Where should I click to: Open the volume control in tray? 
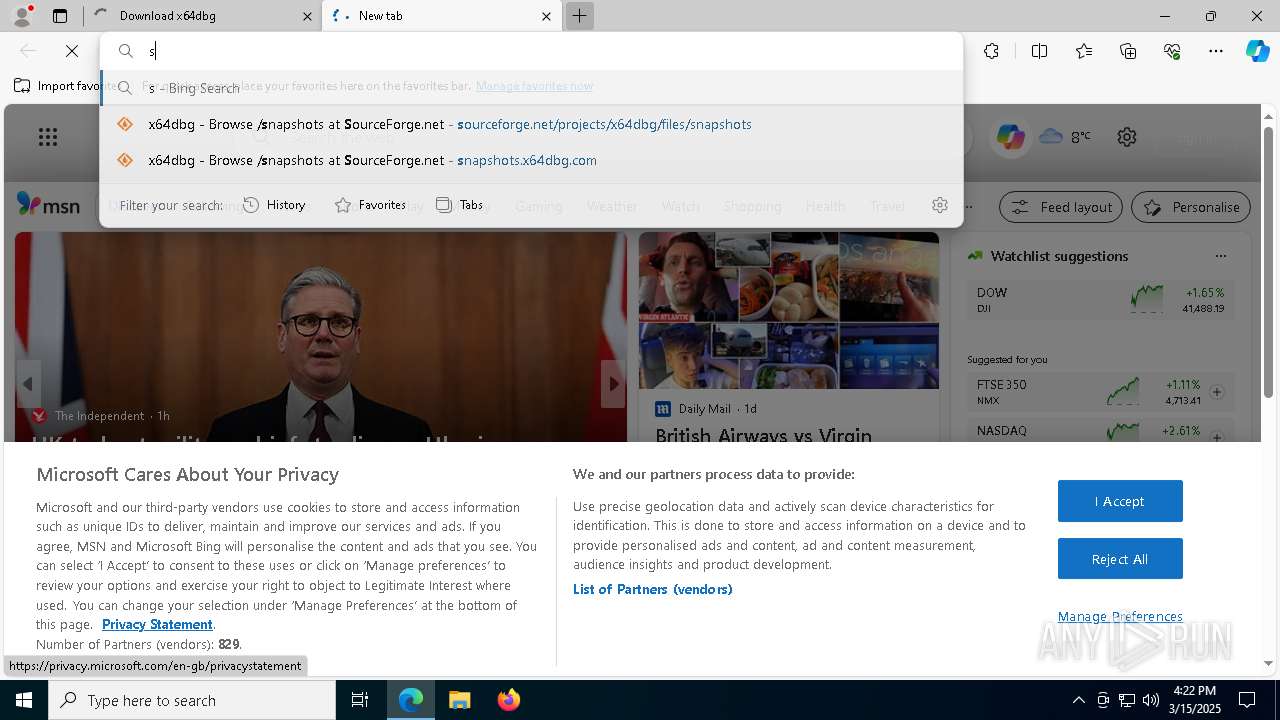point(1151,700)
